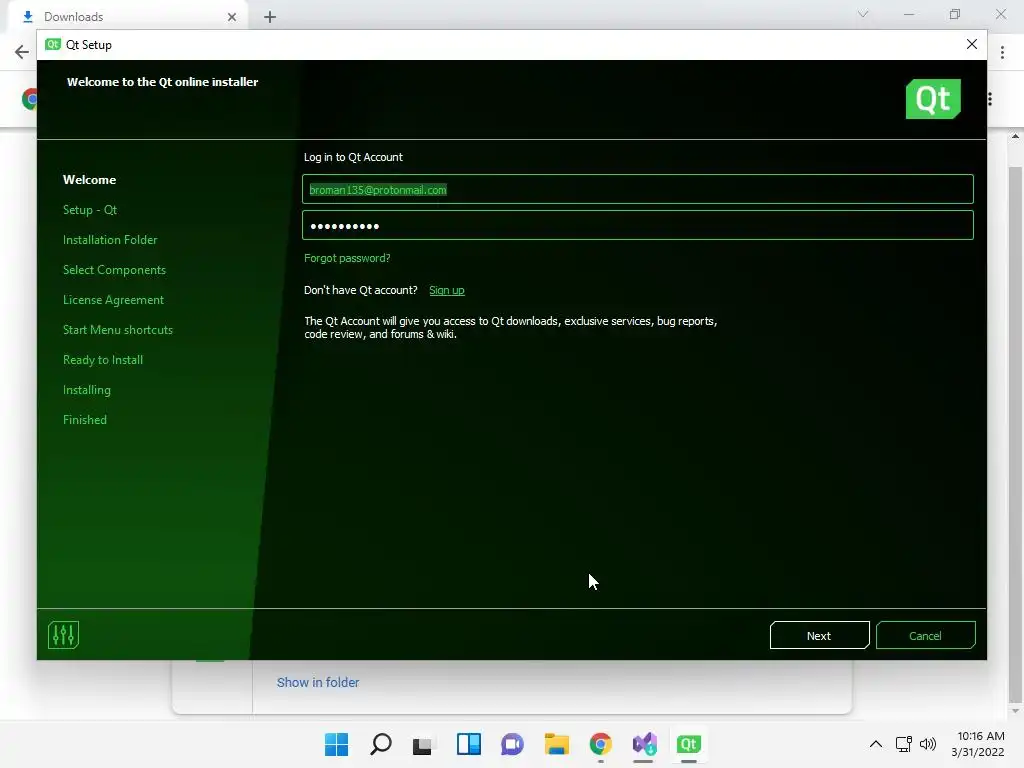Open File Explorer from taskbar
This screenshot has height=768, width=1024.
556,744
